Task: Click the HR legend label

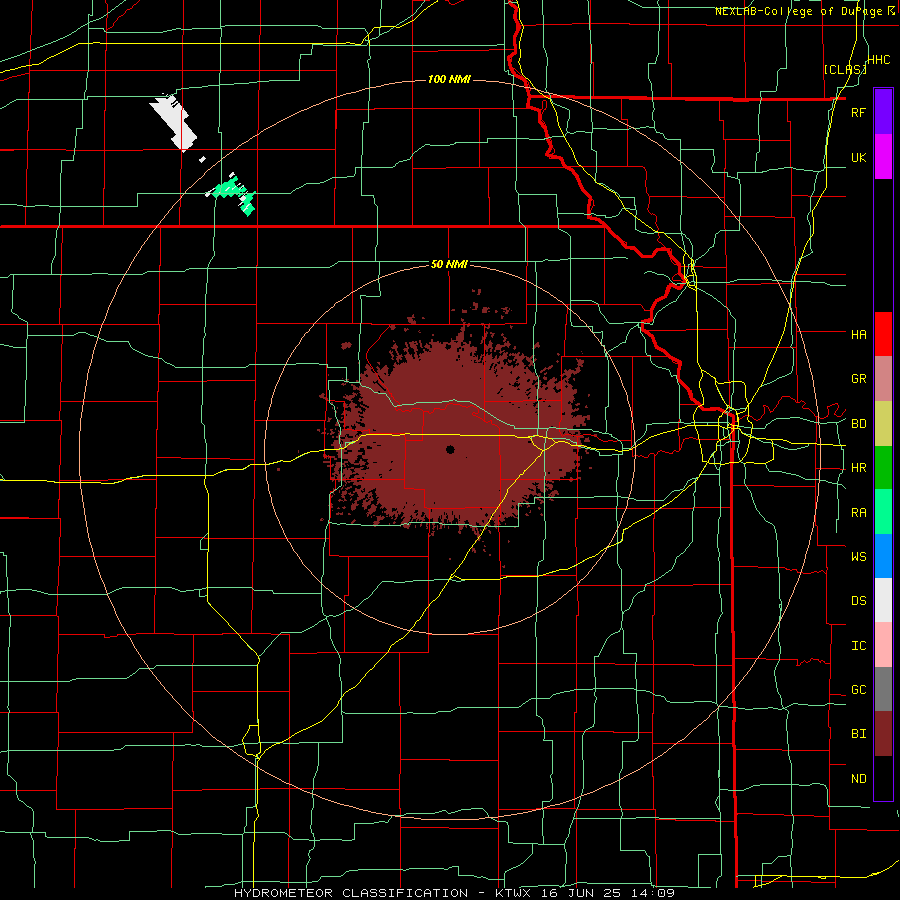Action: pos(858,468)
